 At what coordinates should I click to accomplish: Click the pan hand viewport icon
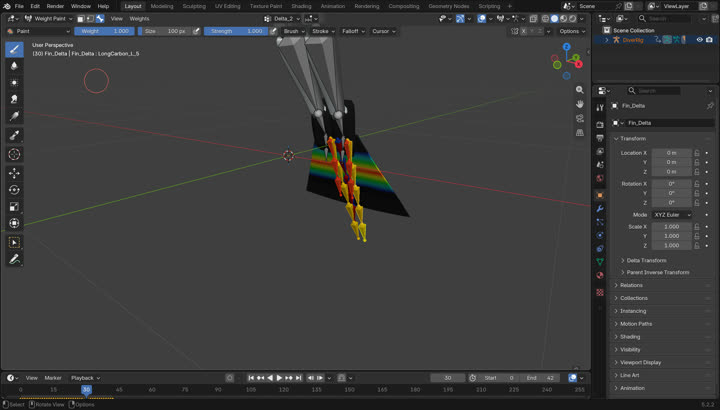click(579, 104)
